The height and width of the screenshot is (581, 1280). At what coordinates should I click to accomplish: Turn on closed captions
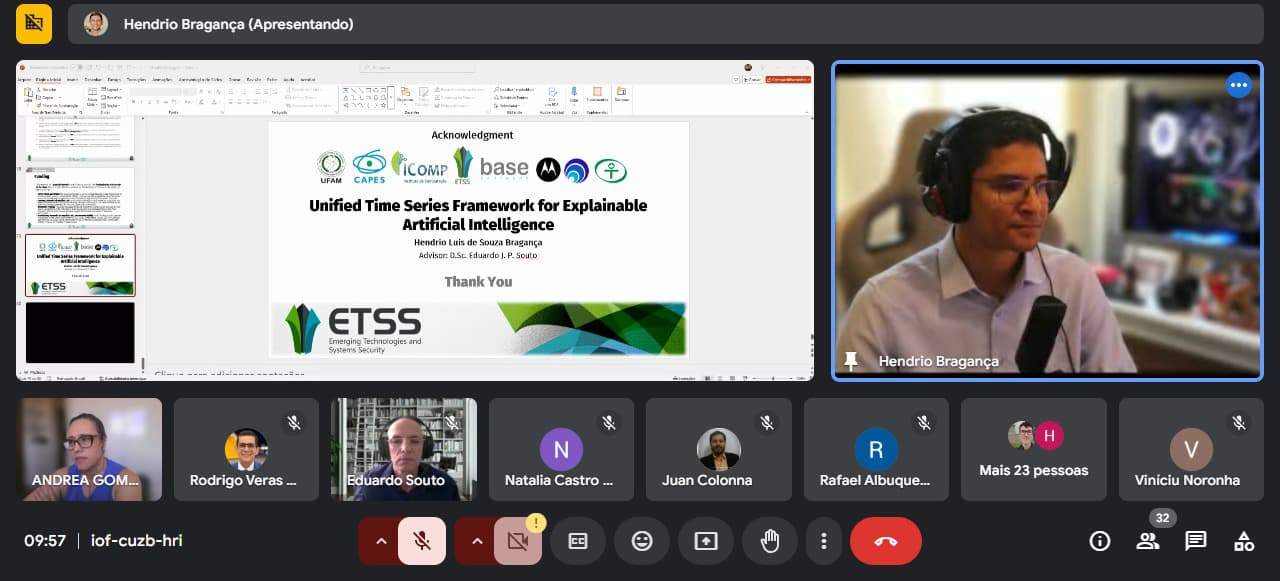578,541
